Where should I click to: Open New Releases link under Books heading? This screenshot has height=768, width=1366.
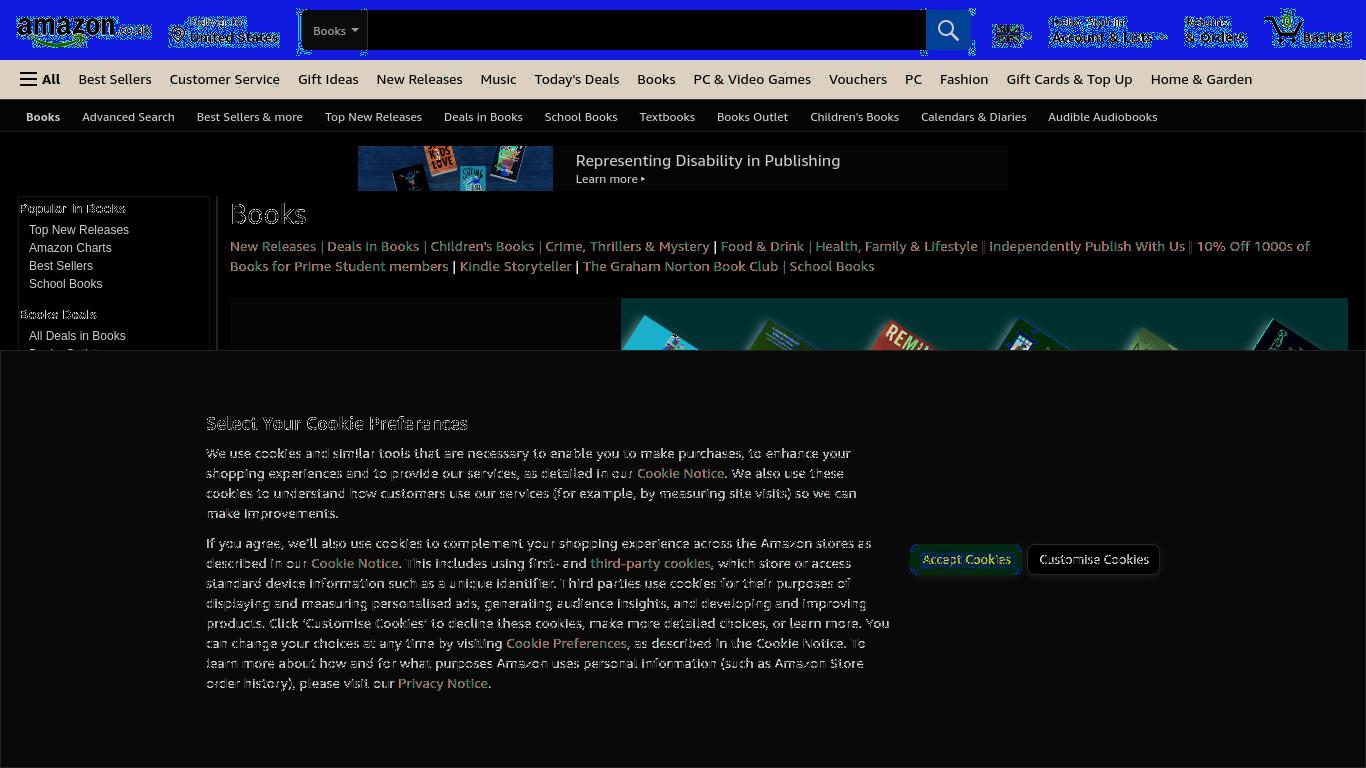pyautogui.click(x=273, y=246)
